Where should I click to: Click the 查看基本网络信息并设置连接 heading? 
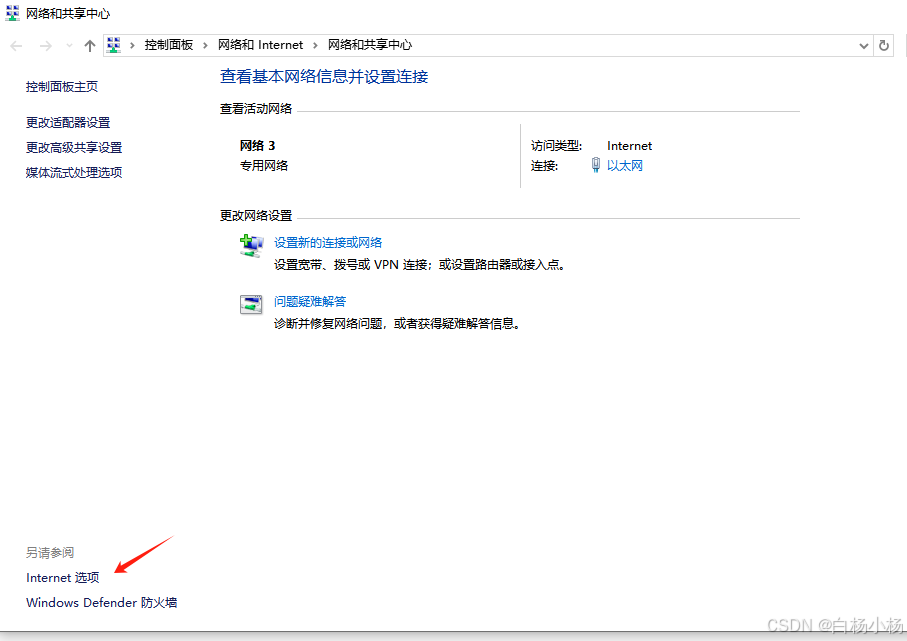point(324,76)
